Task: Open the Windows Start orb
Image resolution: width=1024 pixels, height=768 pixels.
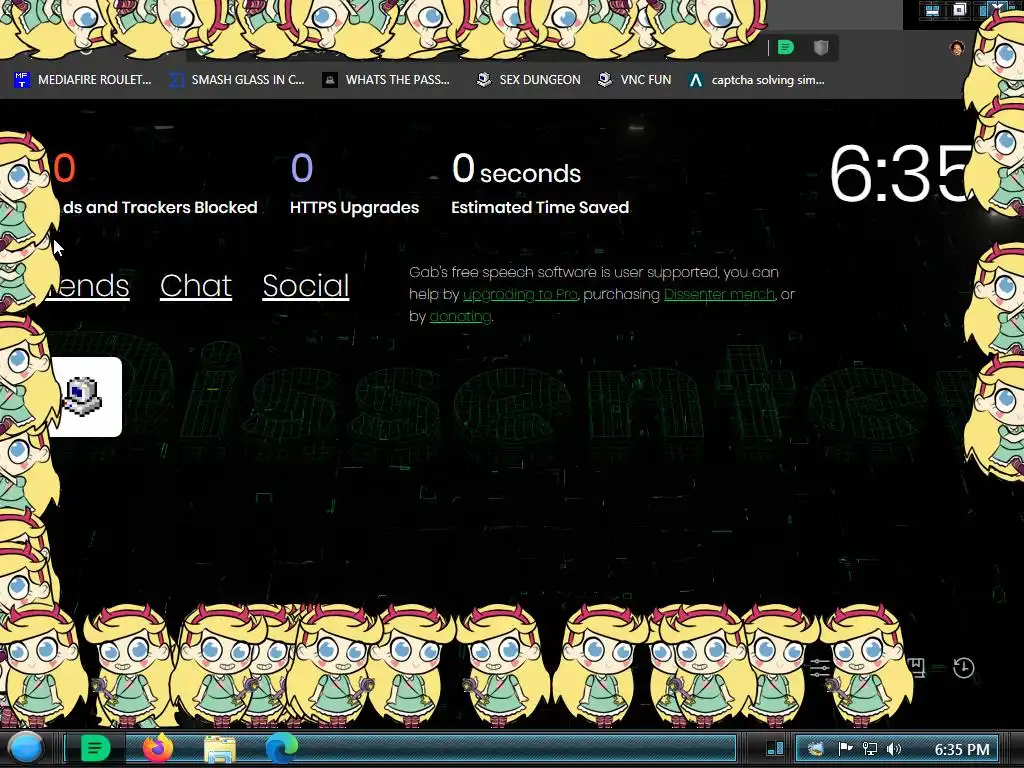Action: coord(26,748)
